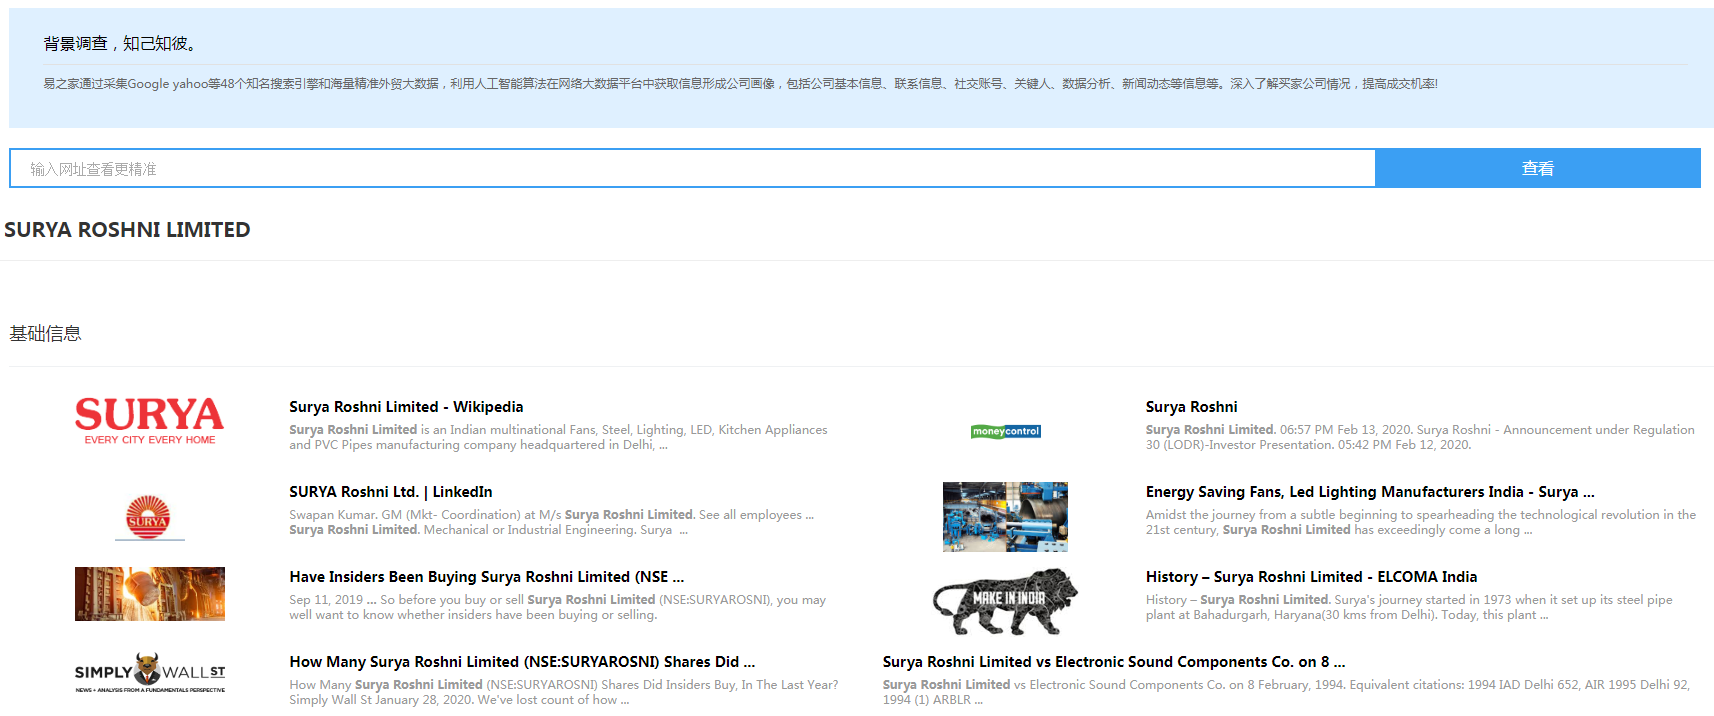Click the 背景调查 banner title

(x=121, y=44)
